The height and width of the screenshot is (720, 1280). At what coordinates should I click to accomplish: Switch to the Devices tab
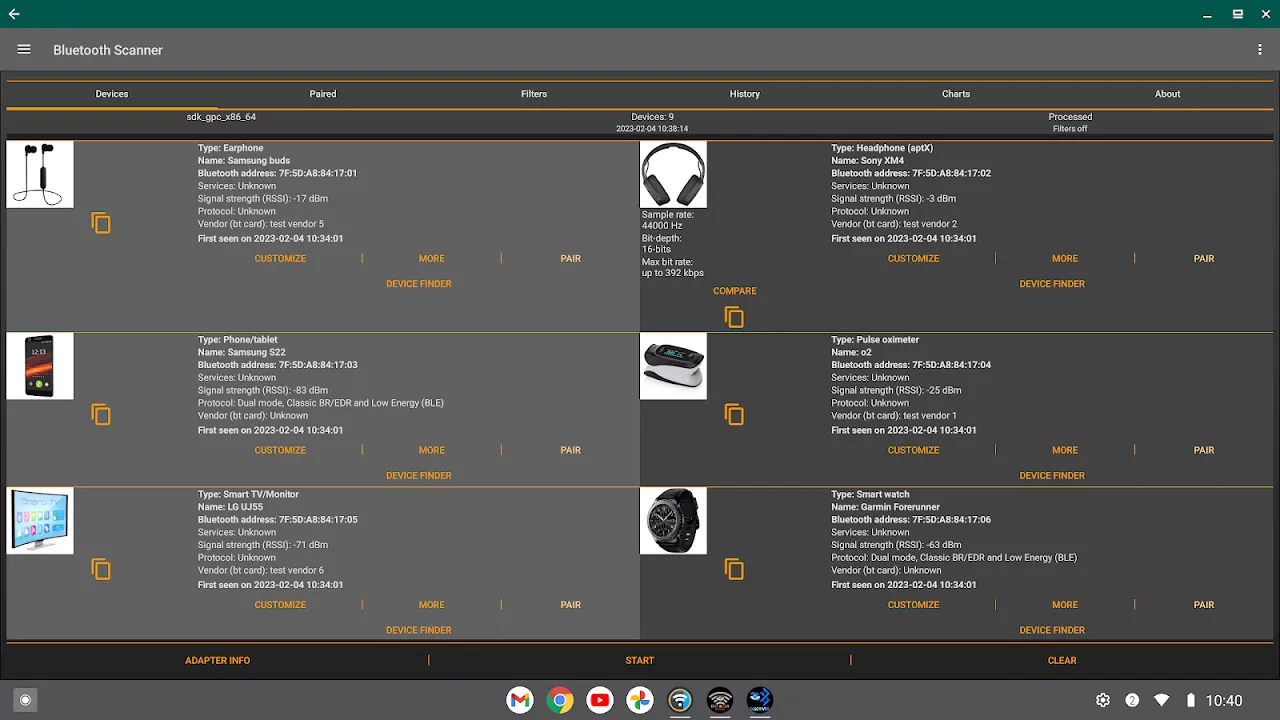(112, 94)
